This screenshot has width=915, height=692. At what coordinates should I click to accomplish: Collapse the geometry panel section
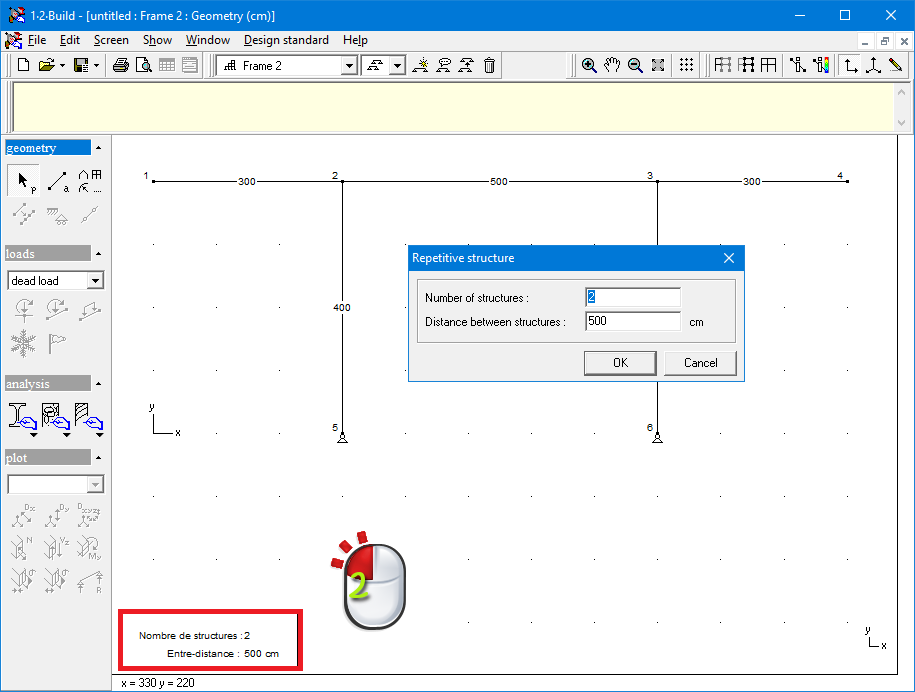pos(98,148)
